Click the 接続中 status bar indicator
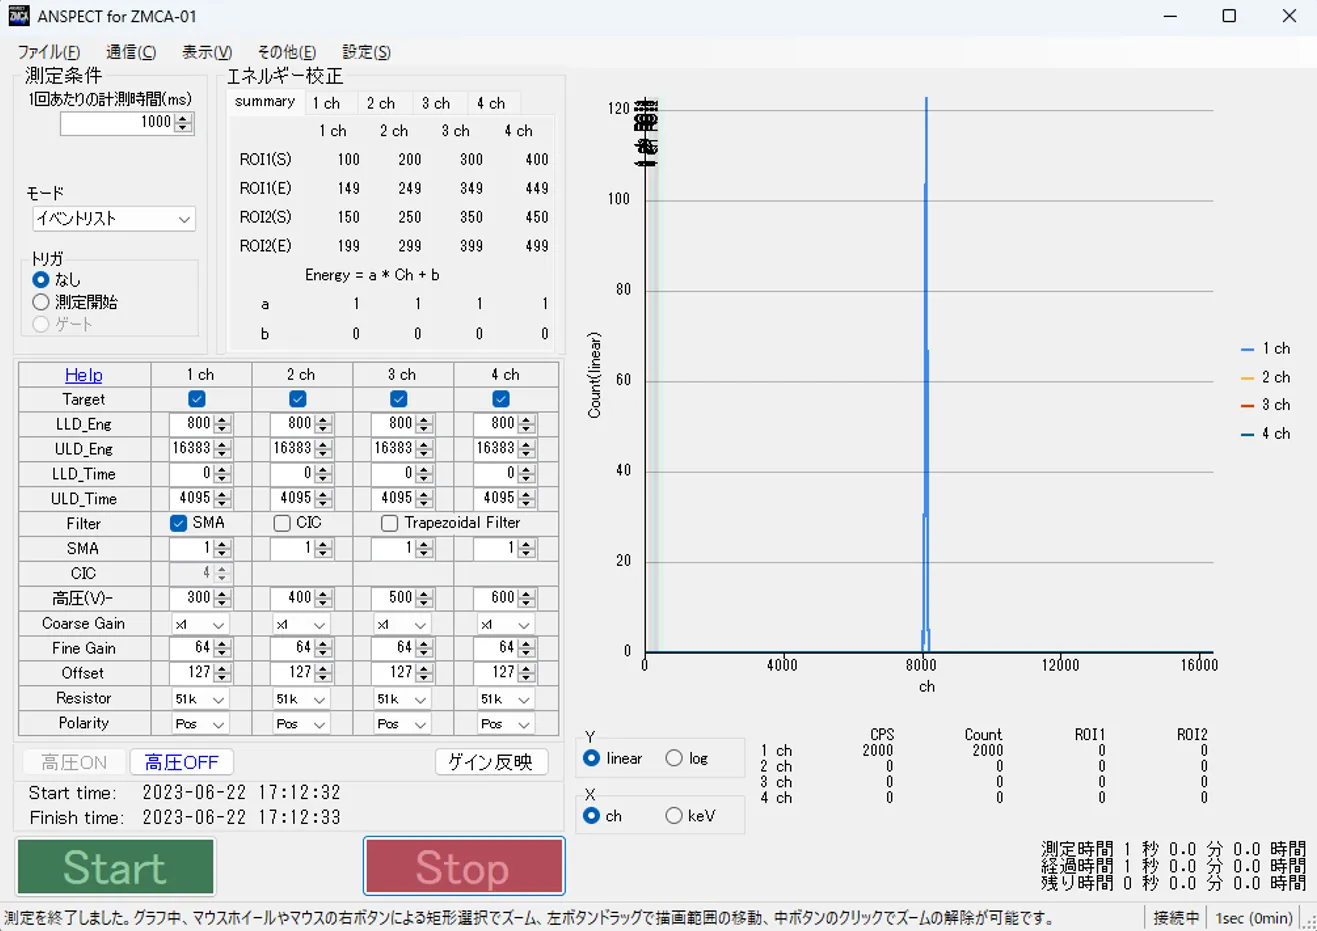This screenshot has width=1317, height=931. click(x=1175, y=918)
